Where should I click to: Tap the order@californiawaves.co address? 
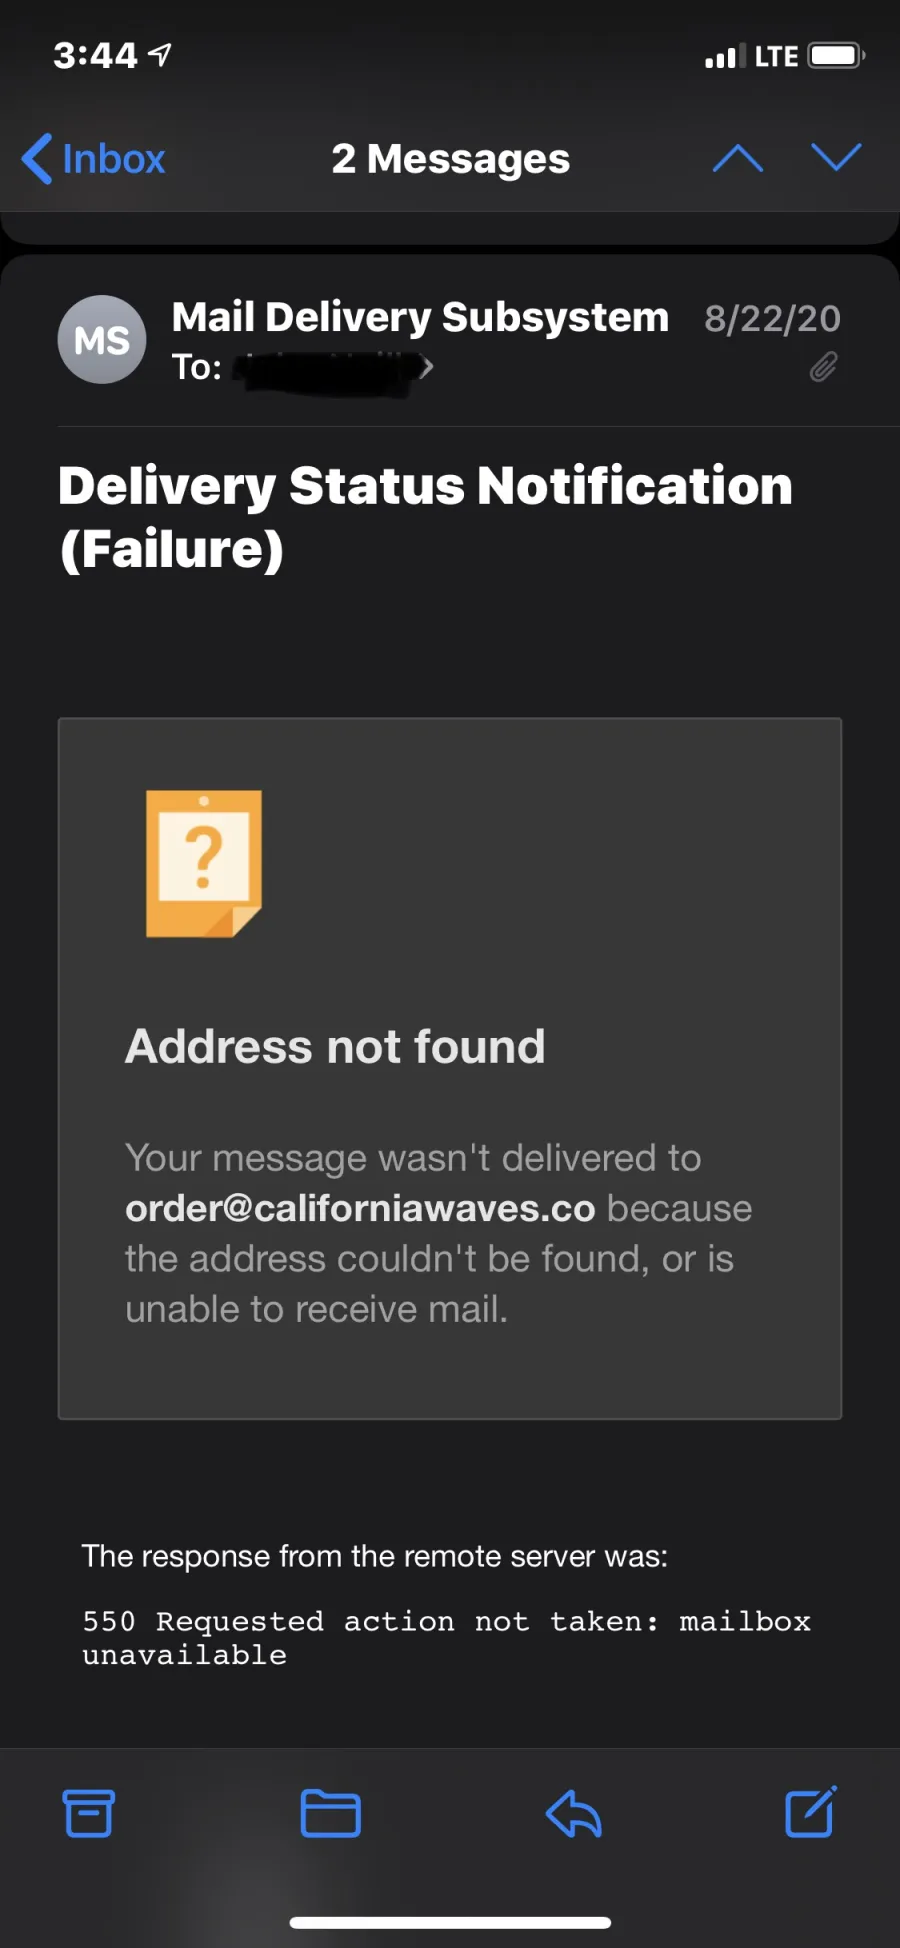click(x=360, y=1208)
